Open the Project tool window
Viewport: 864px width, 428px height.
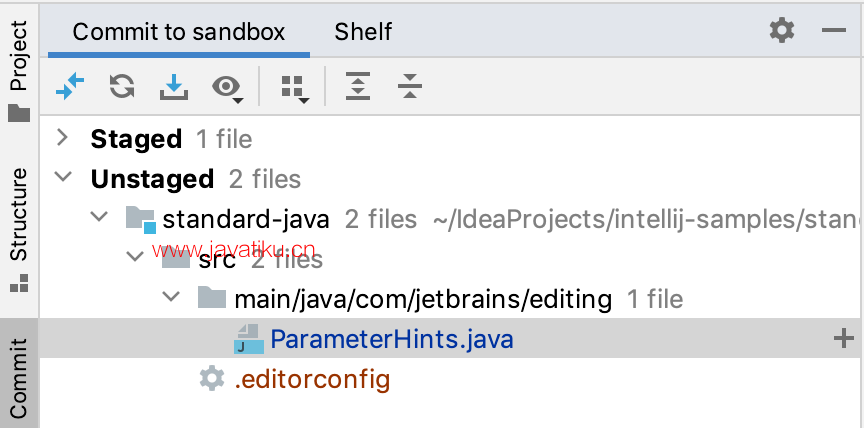click(x=19, y=71)
